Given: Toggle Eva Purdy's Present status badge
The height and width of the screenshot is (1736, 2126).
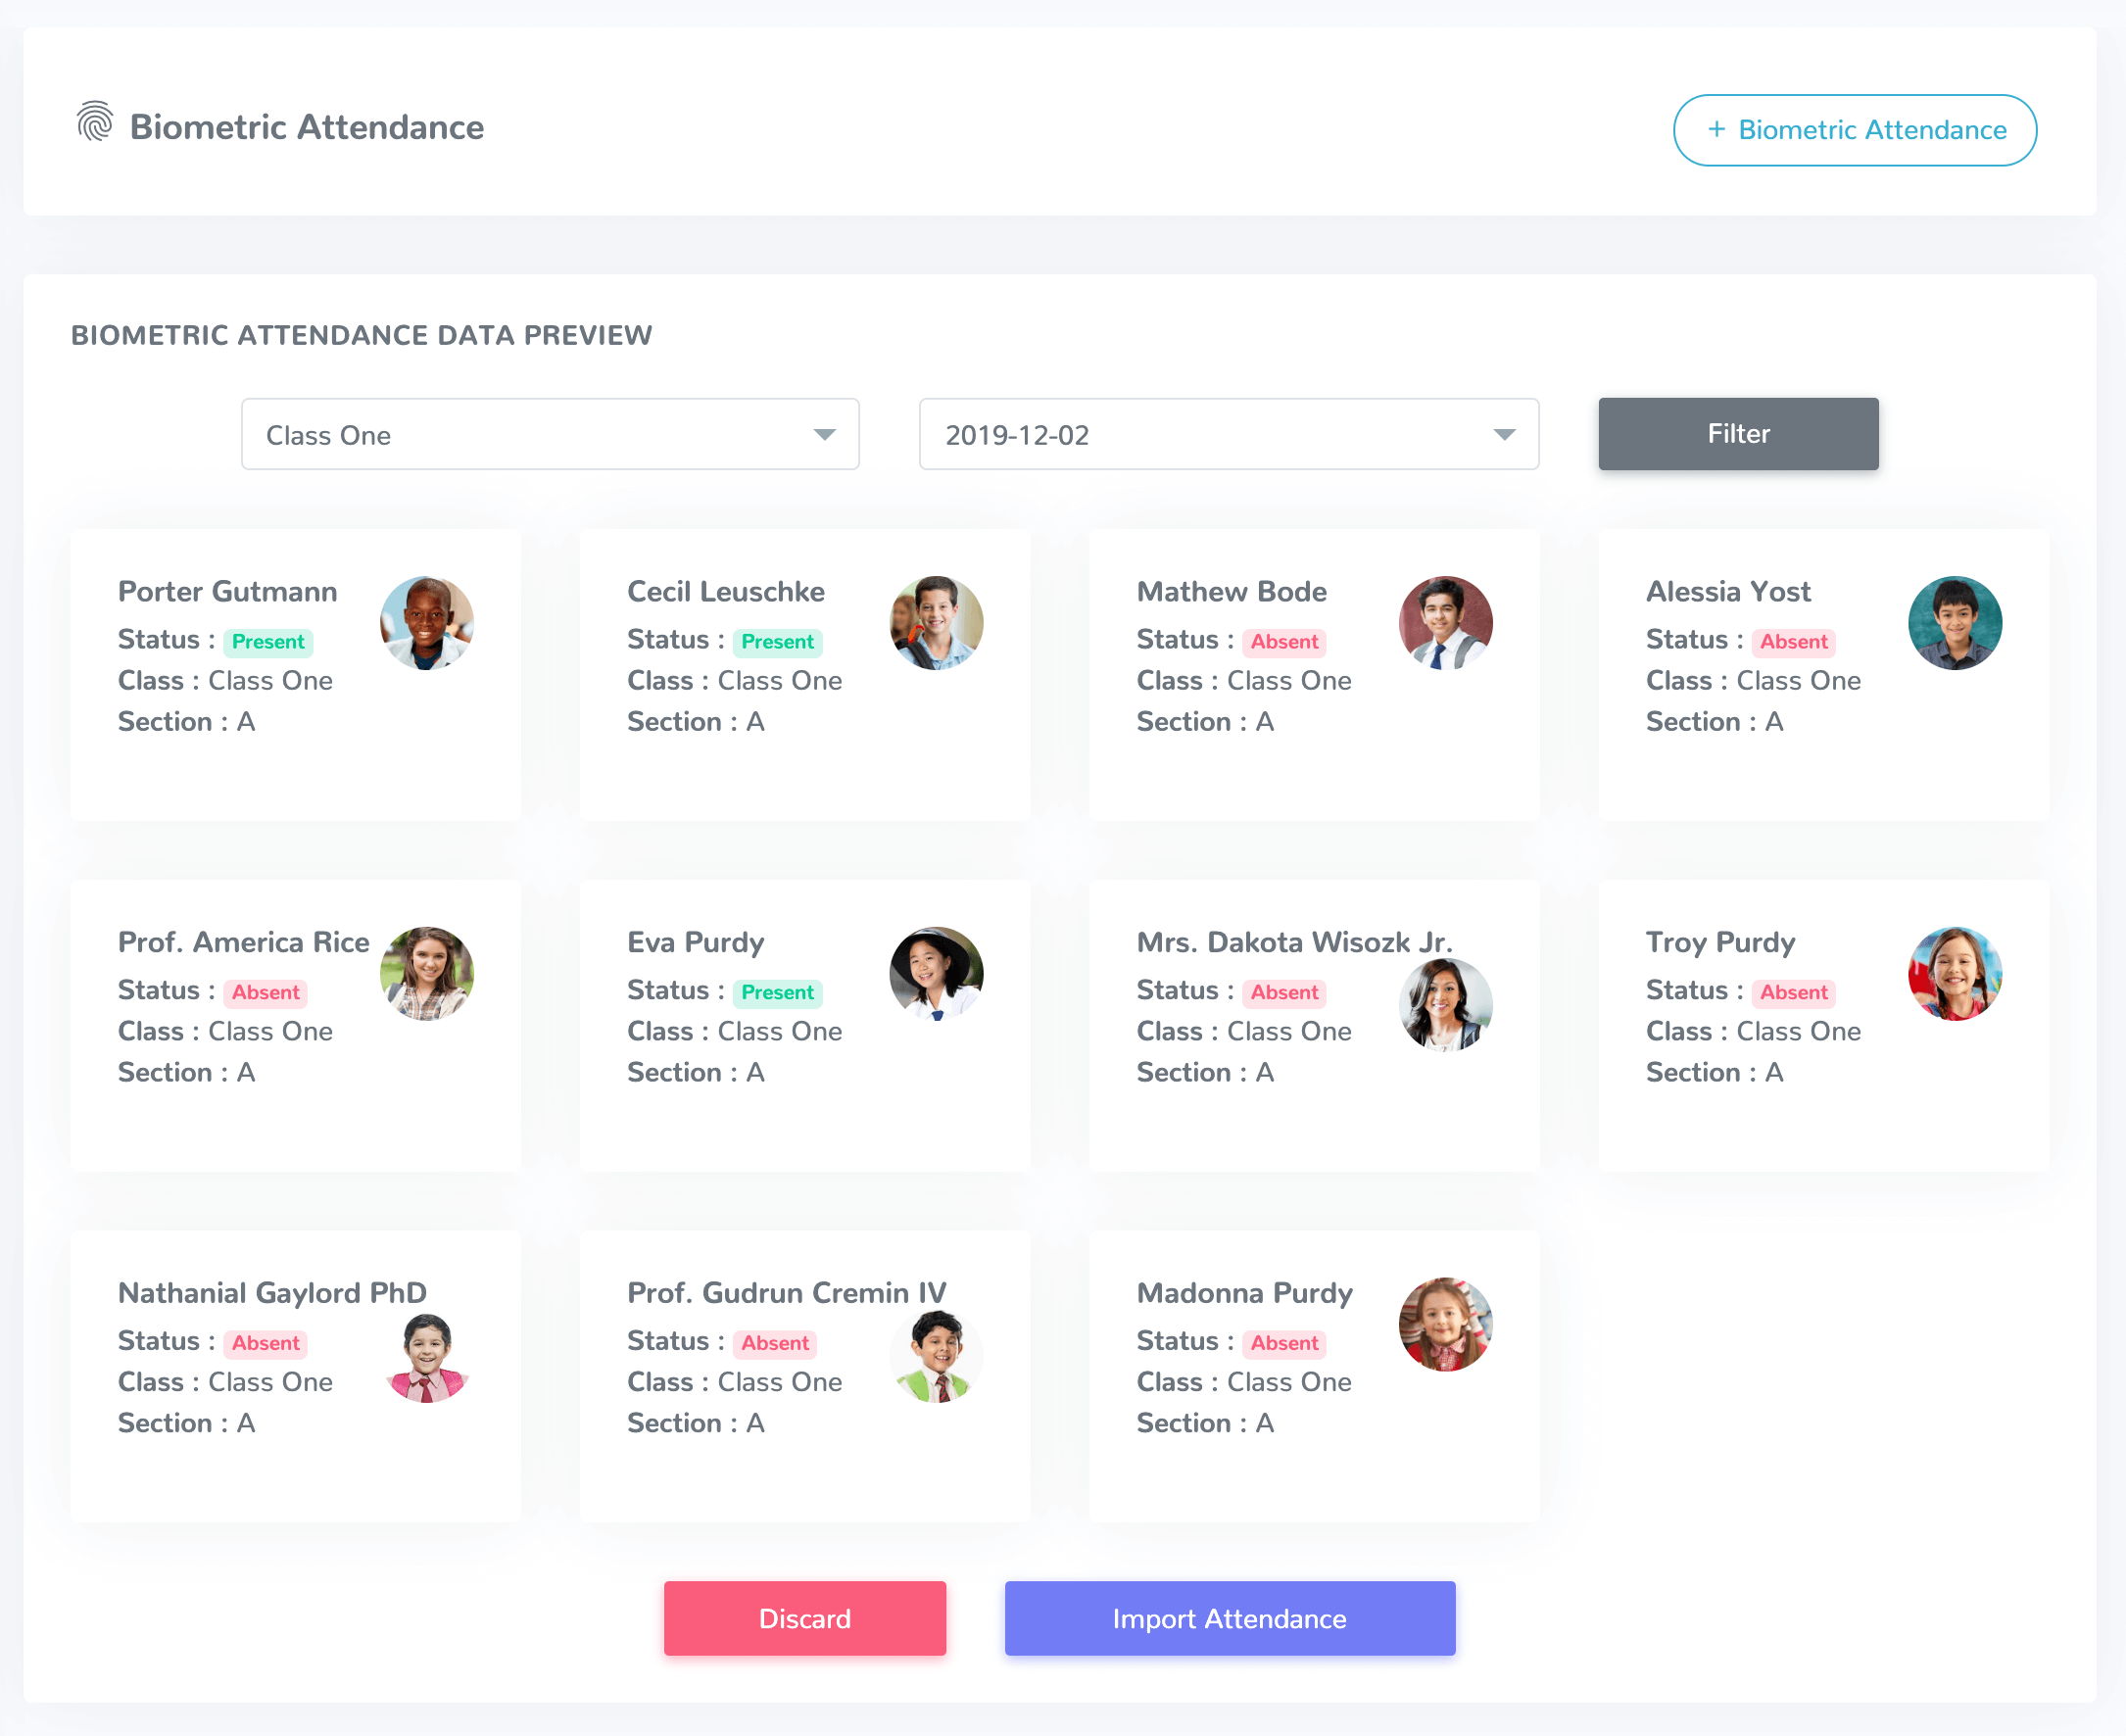Looking at the screenshot, I should point(777,991).
